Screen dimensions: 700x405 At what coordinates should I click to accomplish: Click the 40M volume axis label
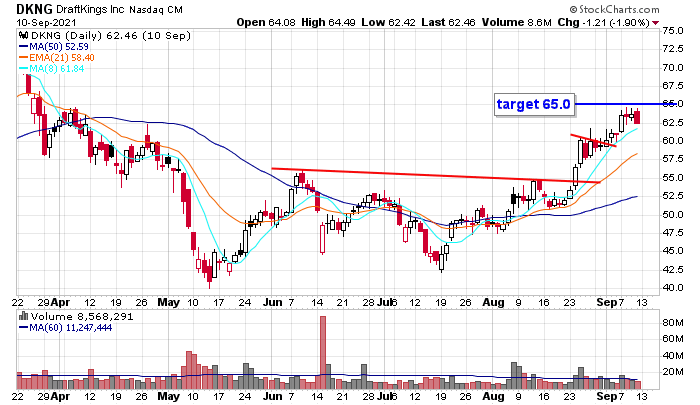pyautogui.click(x=673, y=355)
